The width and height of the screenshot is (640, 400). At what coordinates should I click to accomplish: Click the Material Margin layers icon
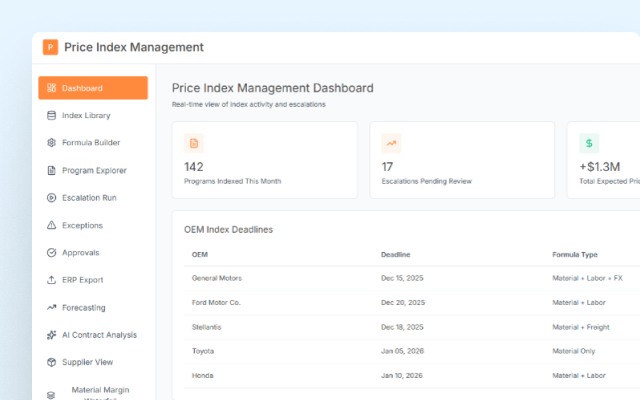click(51, 395)
